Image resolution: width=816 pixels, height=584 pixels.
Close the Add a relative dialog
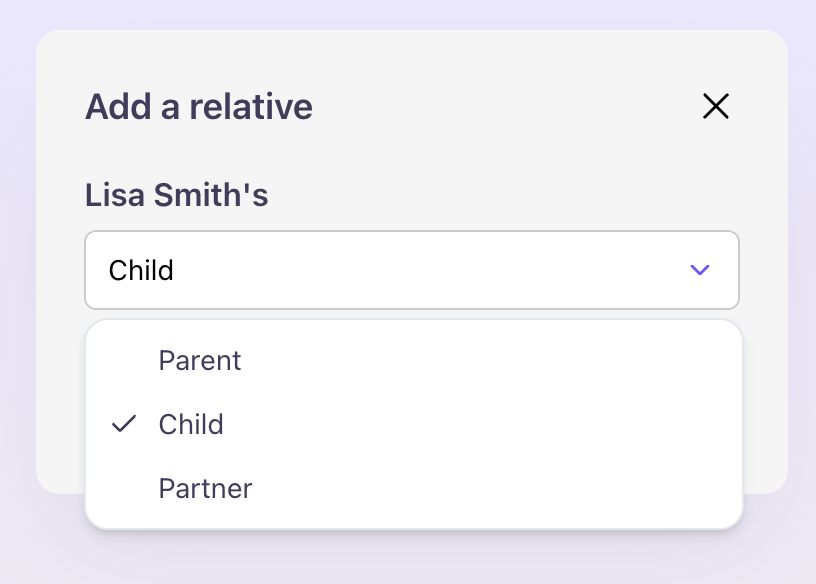tap(716, 106)
